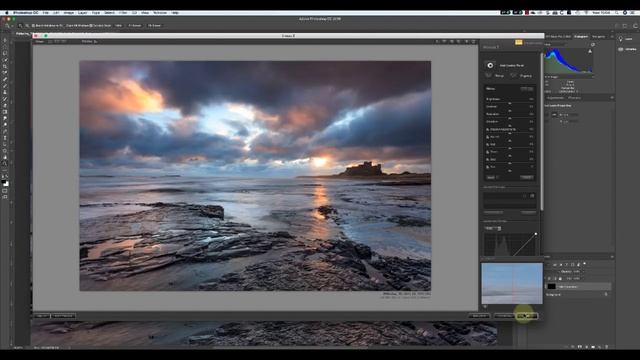
Task: Click the loupe preview thumbnail
Action: [x=512, y=283]
